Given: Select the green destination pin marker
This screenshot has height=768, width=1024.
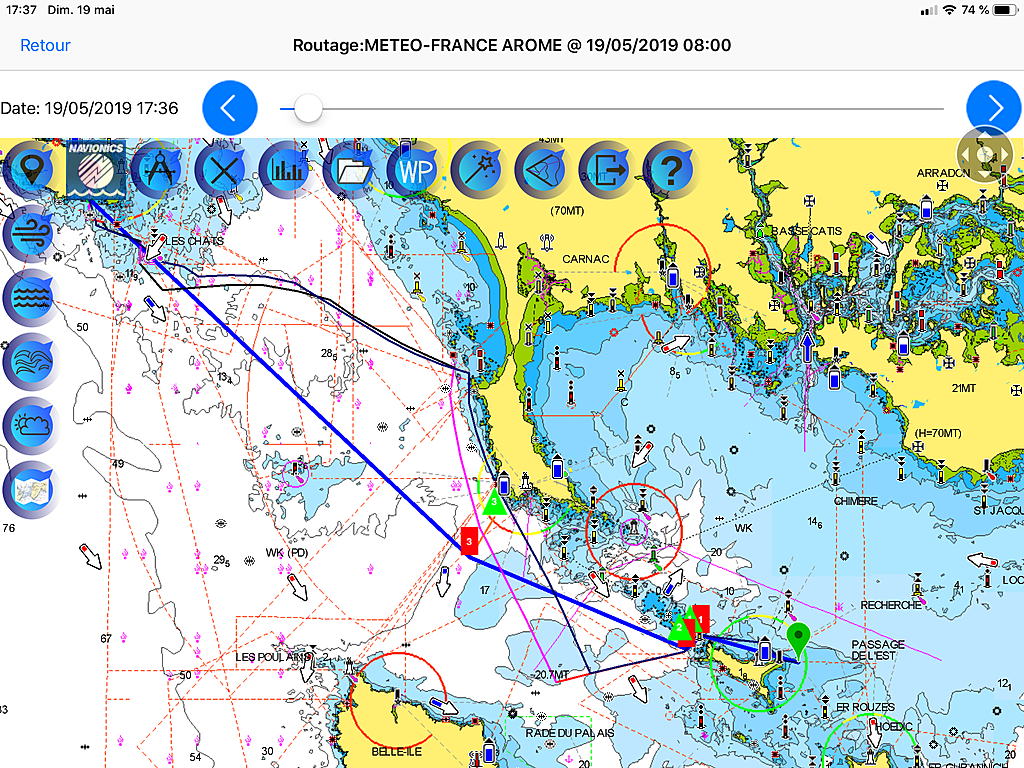Looking at the screenshot, I should coord(797,640).
